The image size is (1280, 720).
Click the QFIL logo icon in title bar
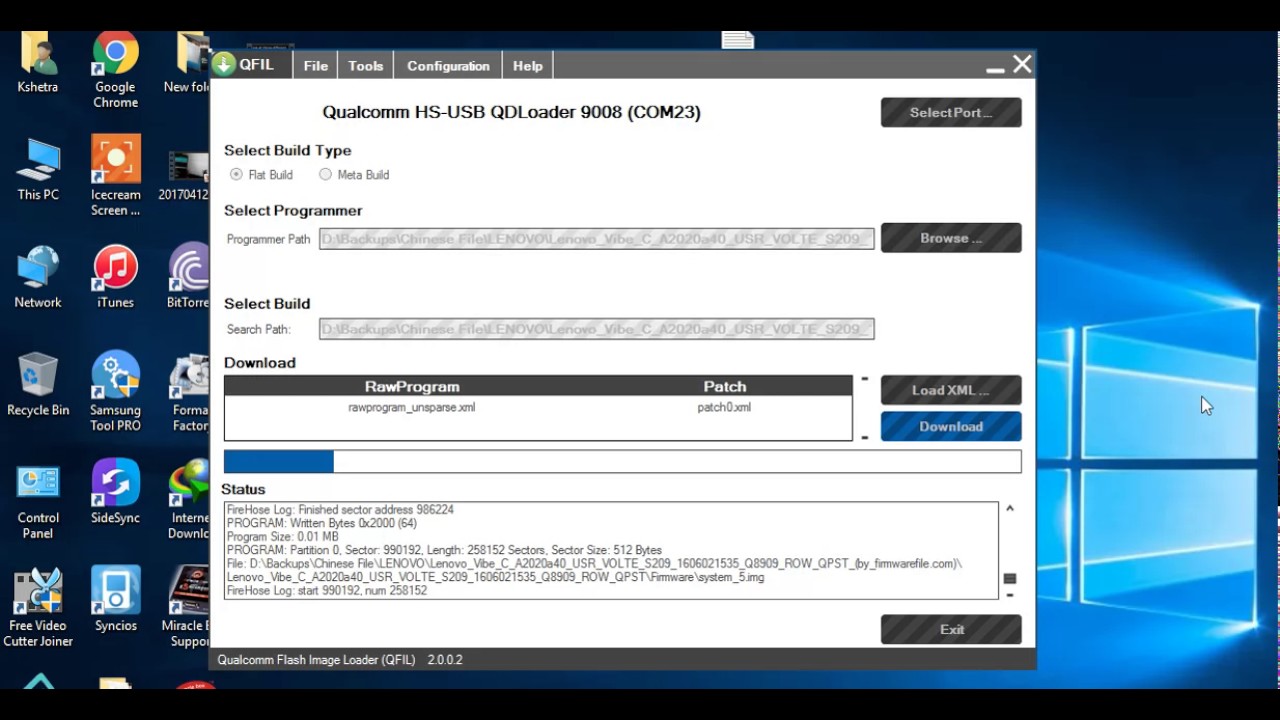223,65
